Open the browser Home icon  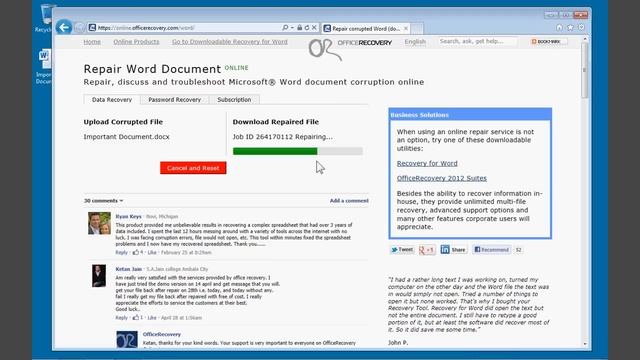pyautogui.click(x=559, y=27)
